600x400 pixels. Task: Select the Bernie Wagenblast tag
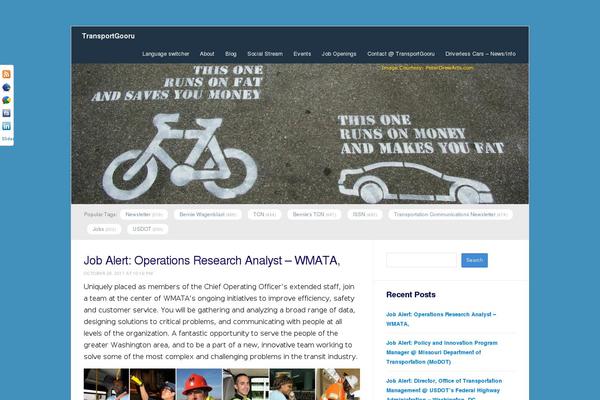pyautogui.click(x=208, y=214)
